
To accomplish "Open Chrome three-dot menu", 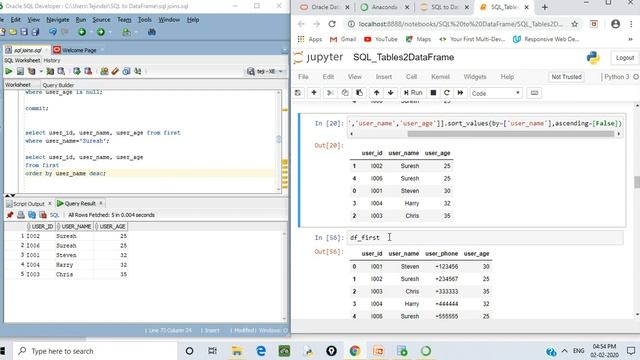I will (x=632, y=24).
